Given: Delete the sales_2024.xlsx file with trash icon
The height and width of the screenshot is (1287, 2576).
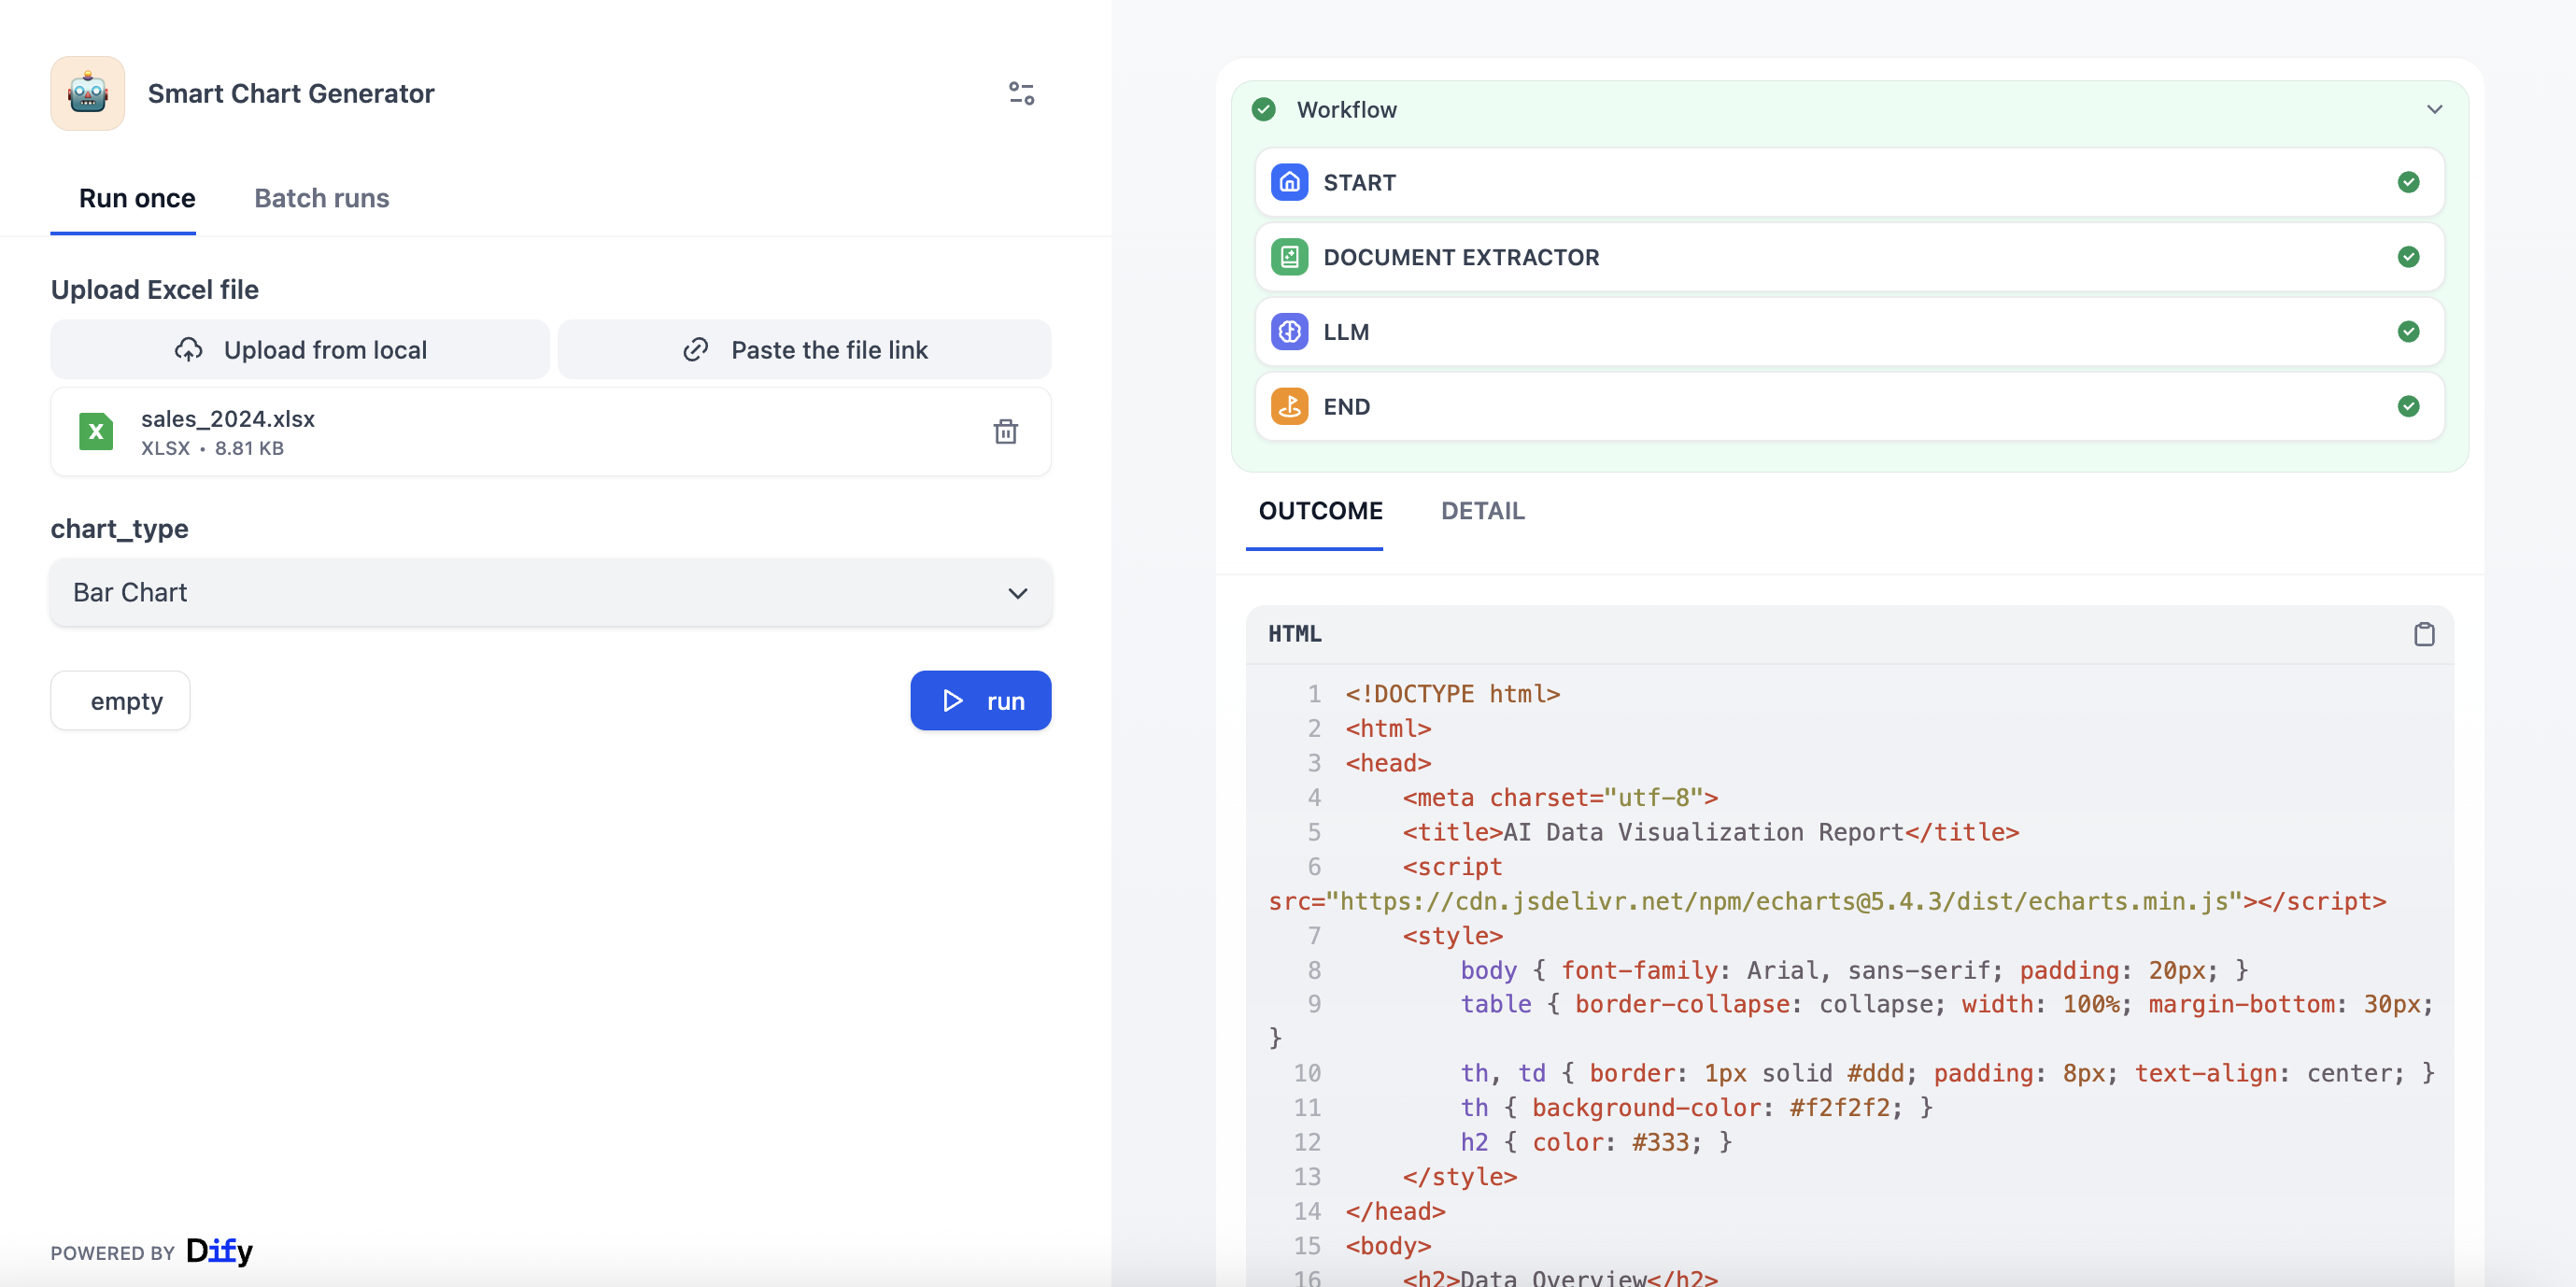Looking at the screenshot, I should click(1005, 431).
